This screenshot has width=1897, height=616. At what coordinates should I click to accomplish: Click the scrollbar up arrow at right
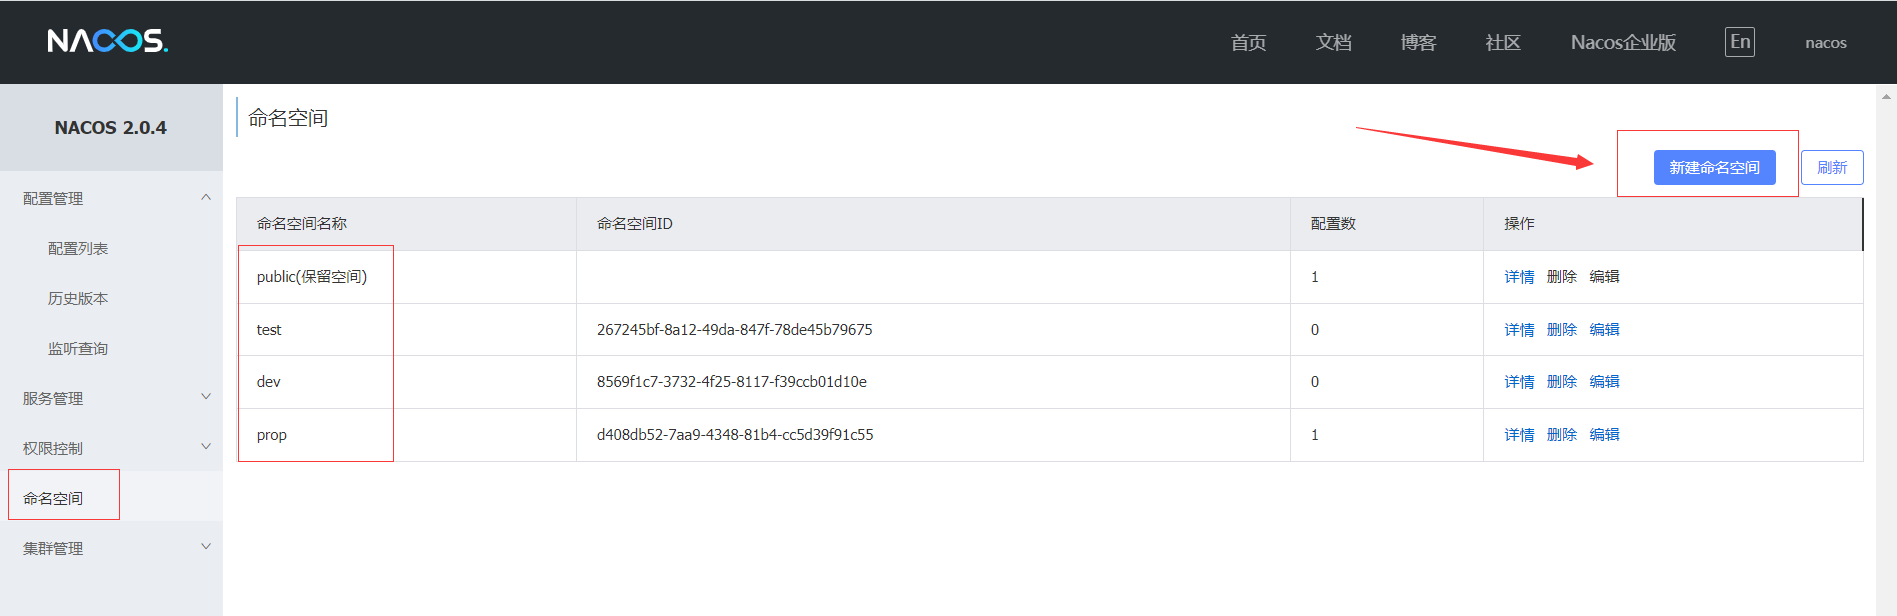coord(1886,98)
